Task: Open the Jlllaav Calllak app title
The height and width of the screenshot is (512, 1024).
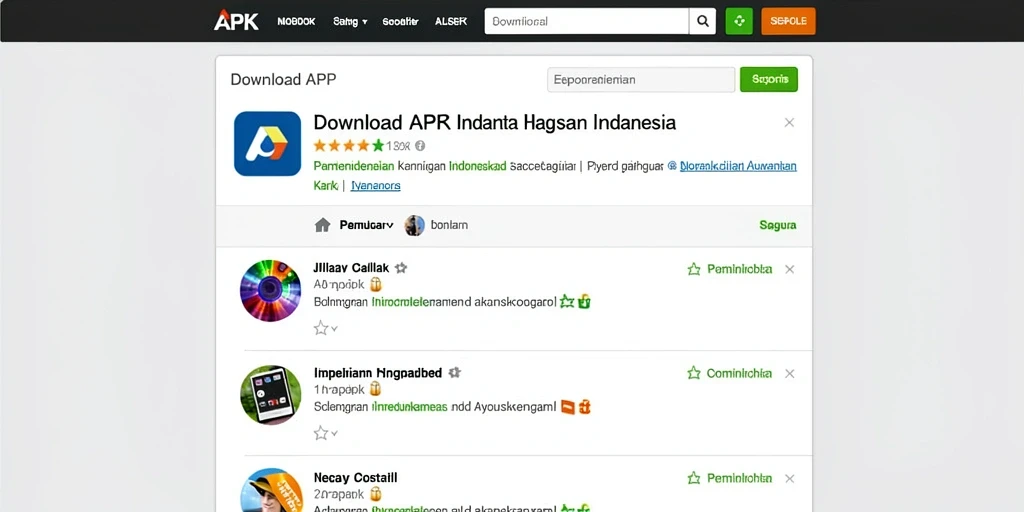Action: tap(351, 268)
